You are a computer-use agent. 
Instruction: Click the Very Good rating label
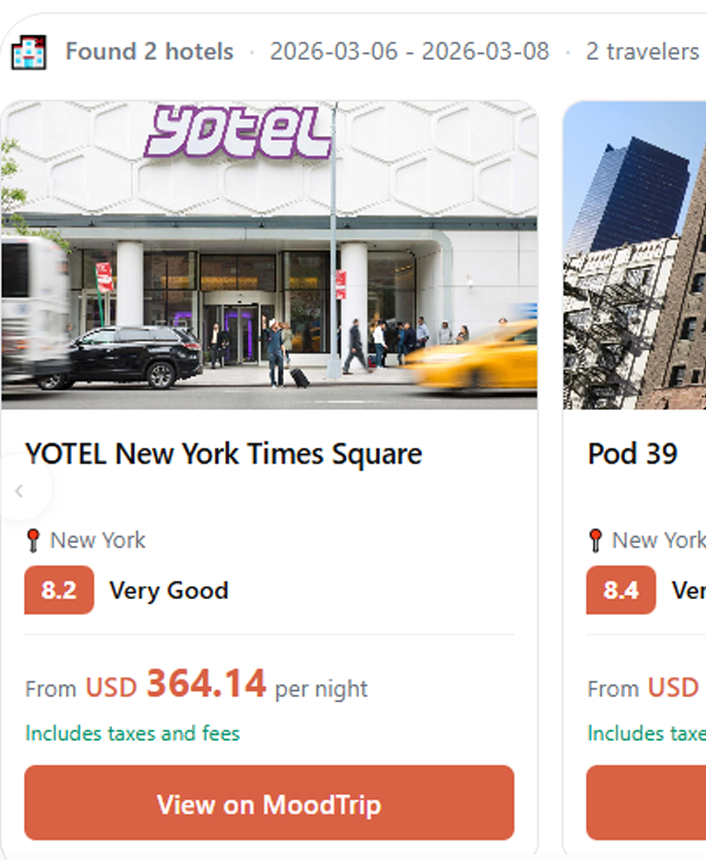[169, 590]
